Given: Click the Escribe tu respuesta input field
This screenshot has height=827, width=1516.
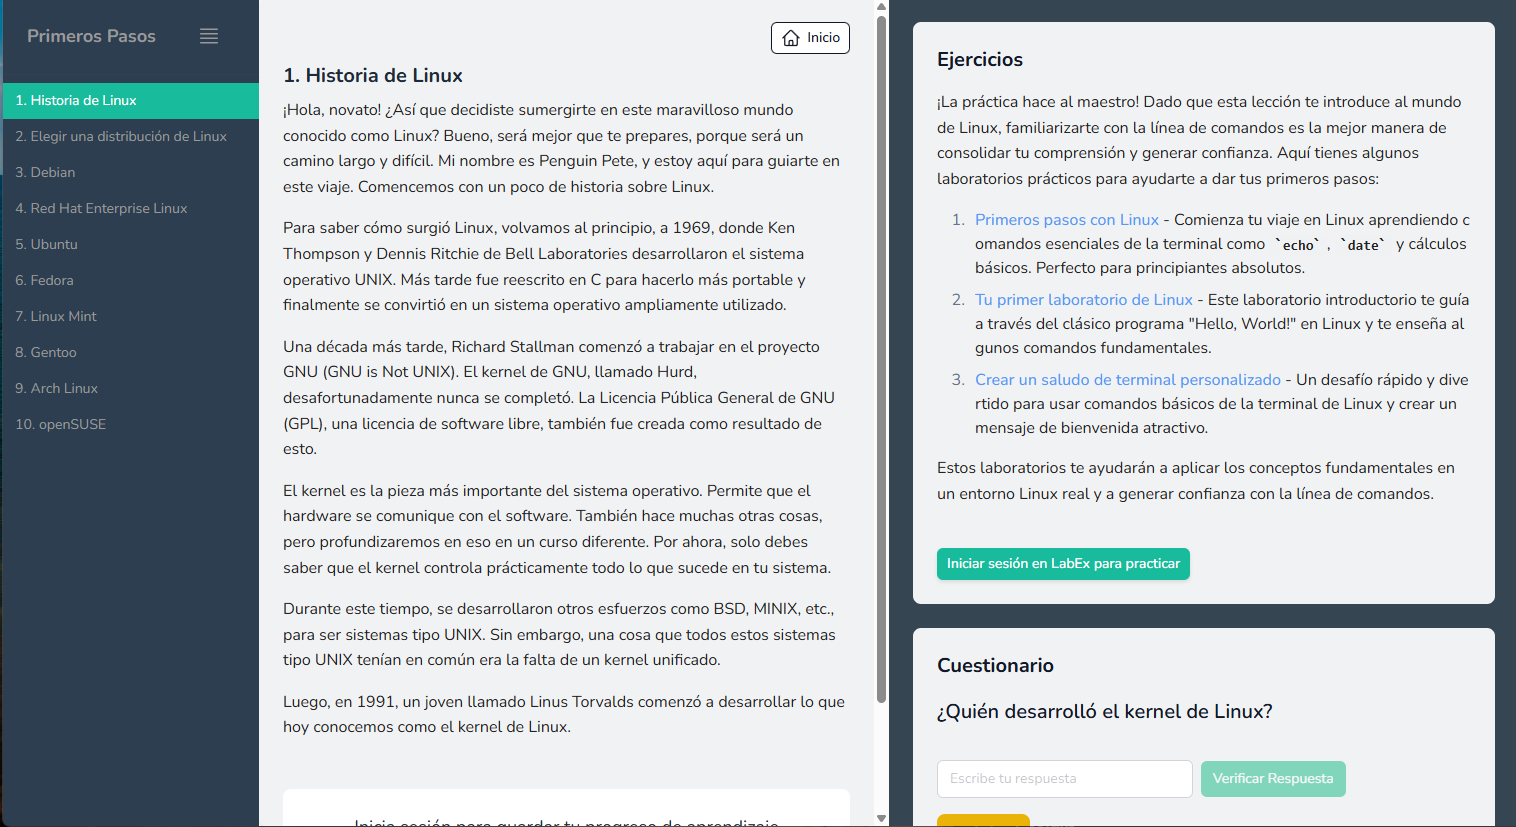Looking at the screenshot, I should (1064, 779).
